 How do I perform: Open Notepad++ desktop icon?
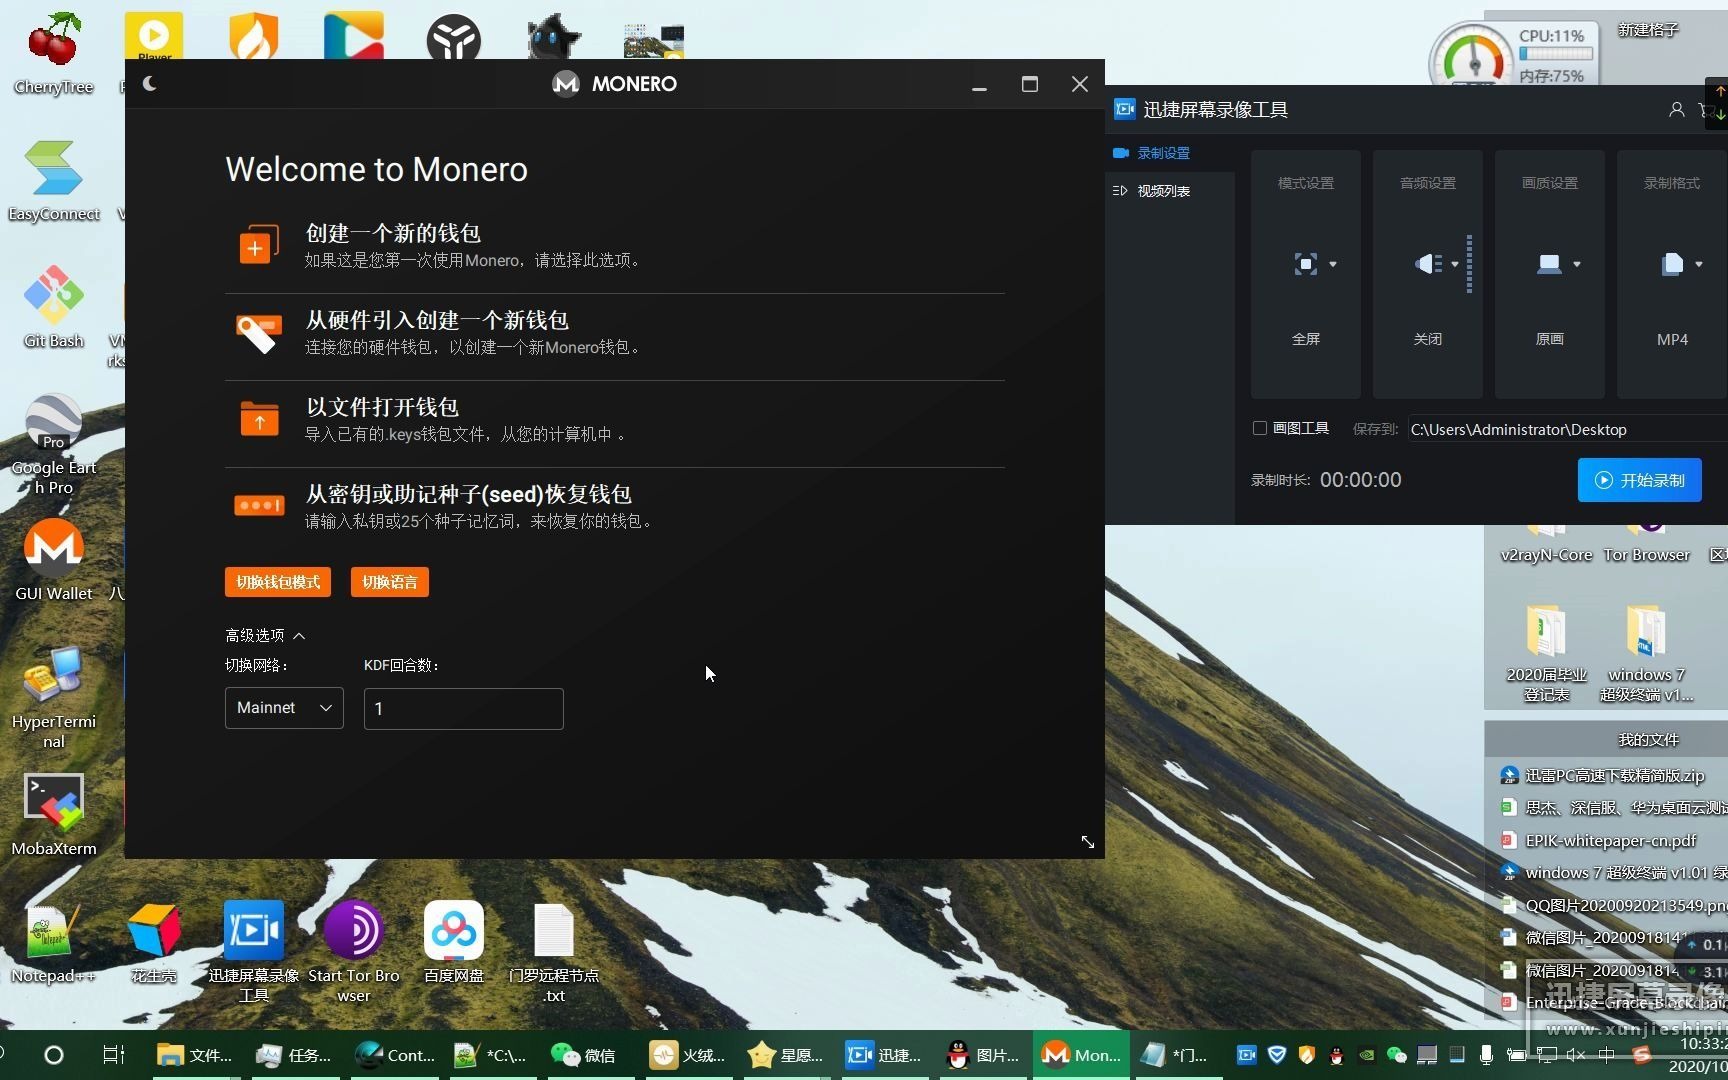click(54, 942)
